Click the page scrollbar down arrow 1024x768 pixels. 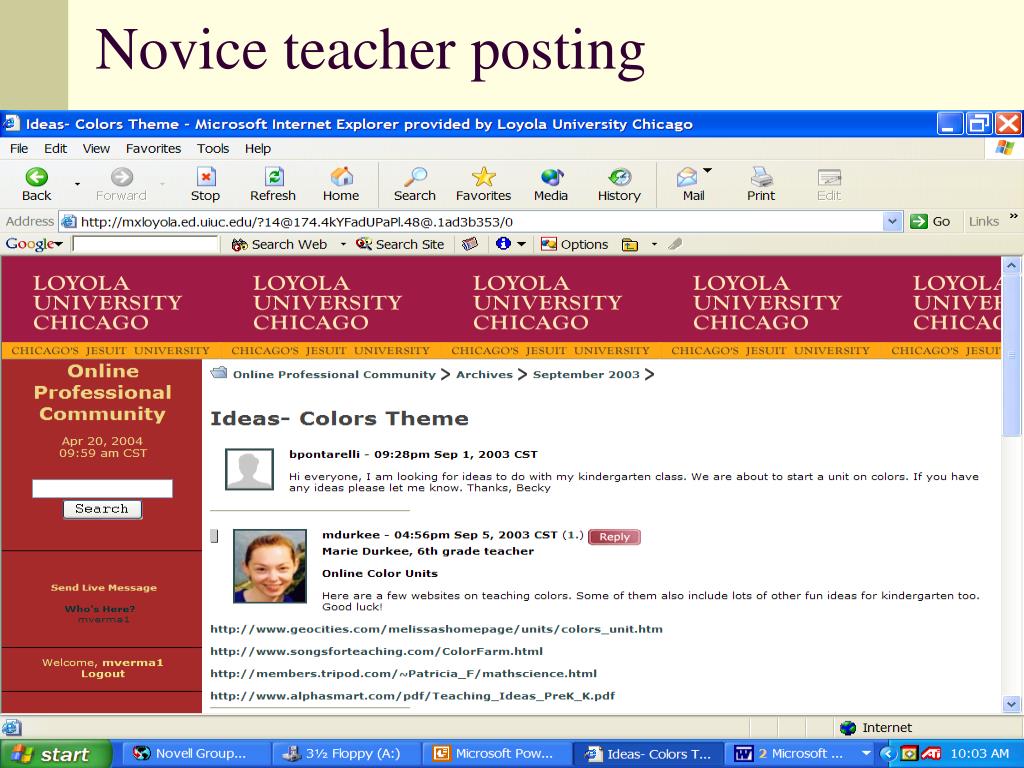tap(1012, 704)
